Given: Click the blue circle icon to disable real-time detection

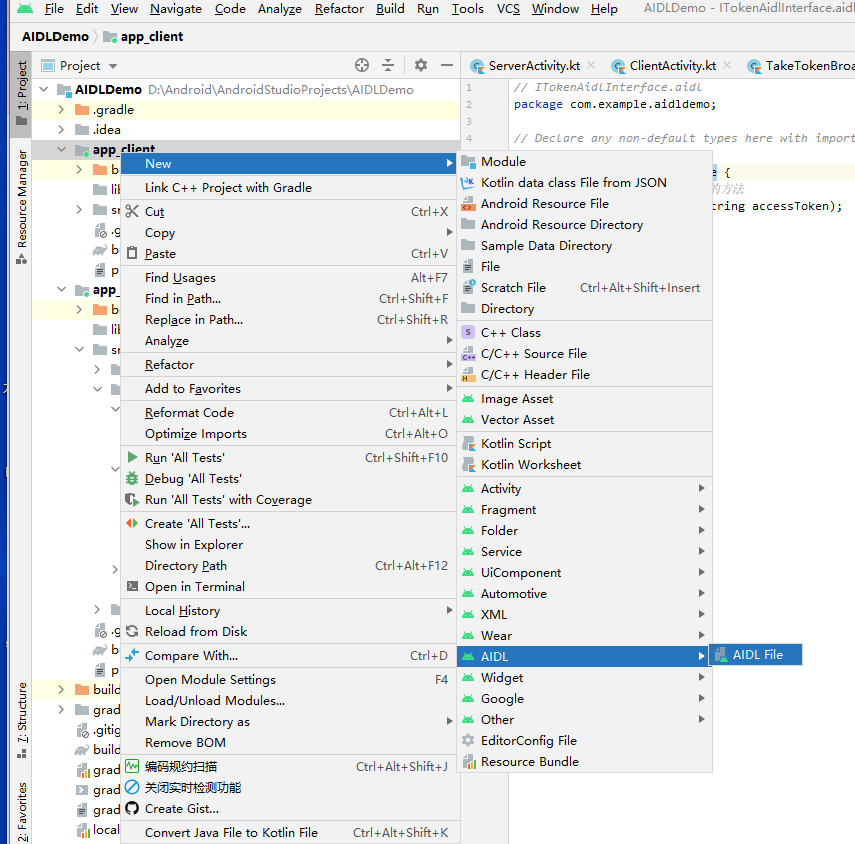Looking at the screenshot, I should tap(132, 787).
